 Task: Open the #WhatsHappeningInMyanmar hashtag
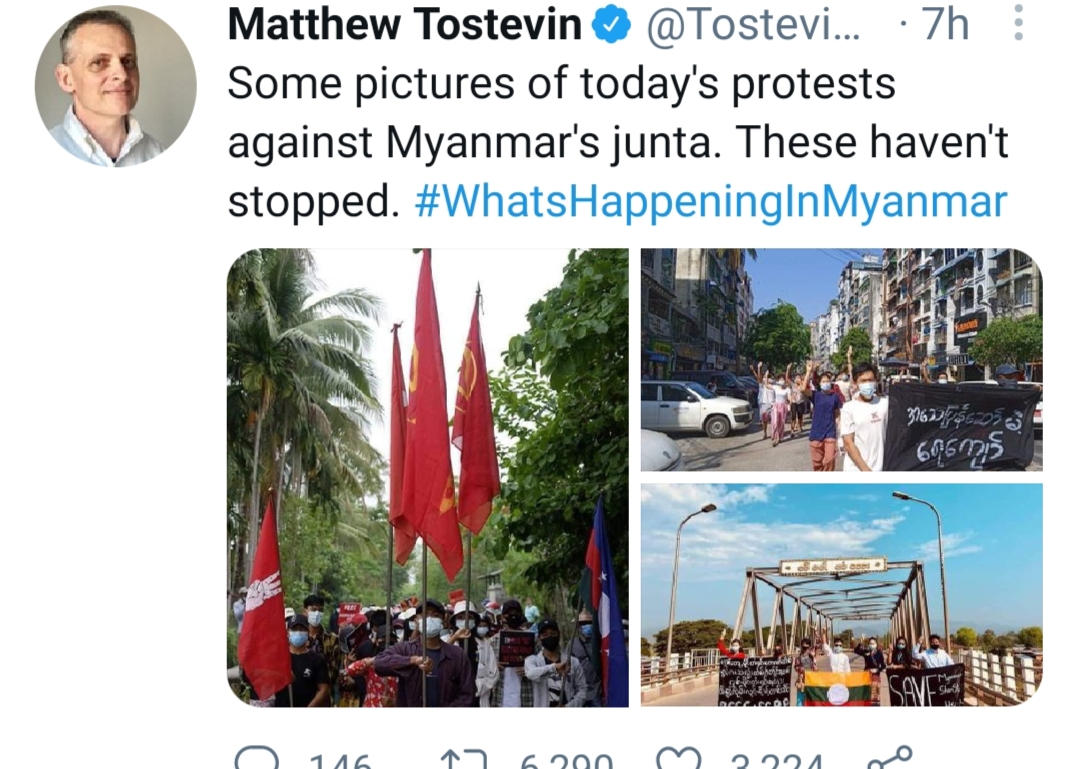click(x=711, y=201)
